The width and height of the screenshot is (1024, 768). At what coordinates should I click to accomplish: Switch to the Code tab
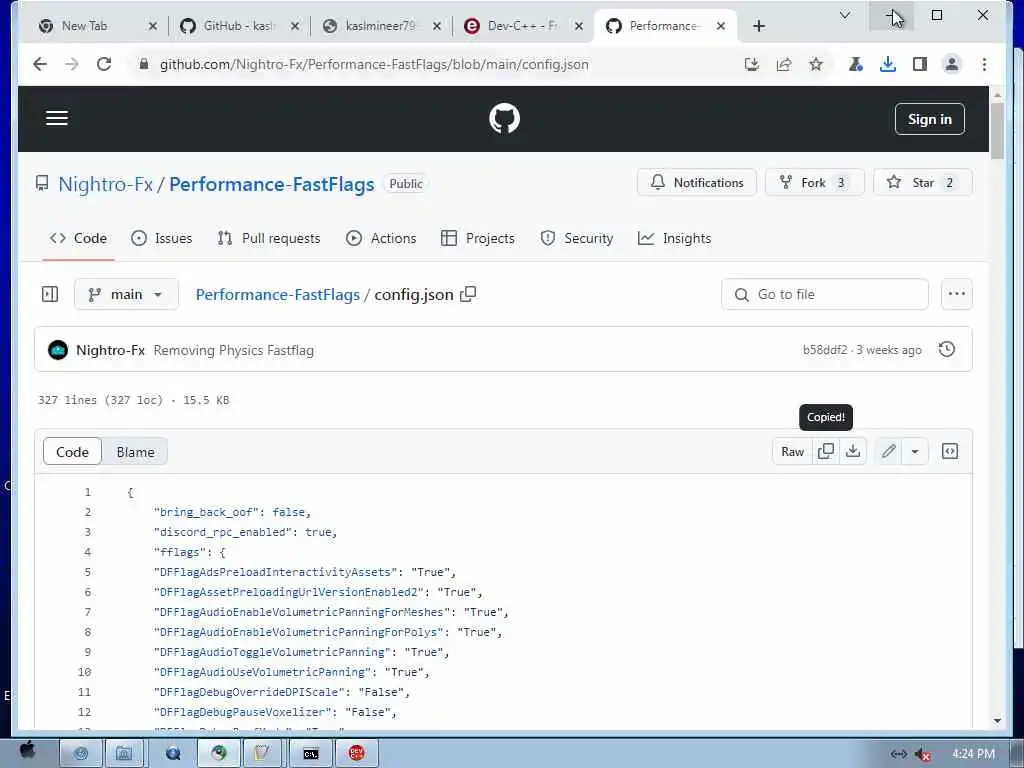(x=78, y=238)
